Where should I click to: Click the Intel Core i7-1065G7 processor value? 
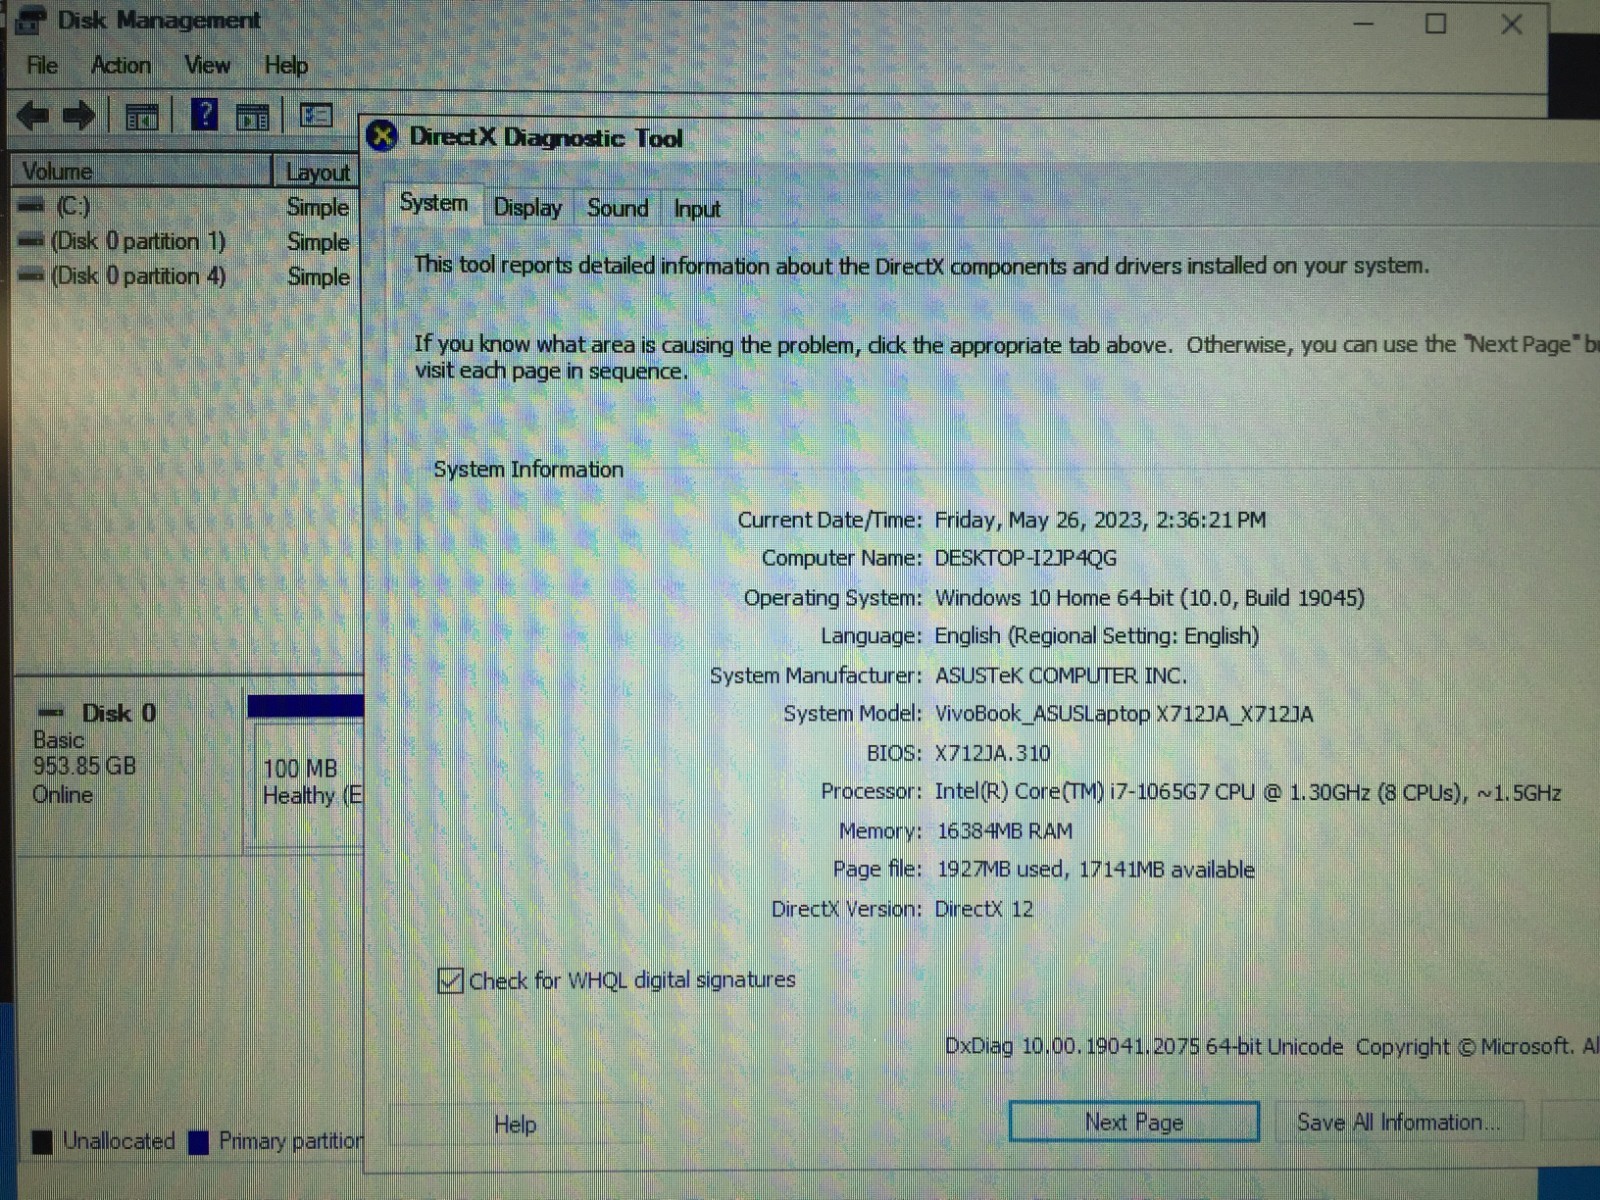(x=1247, y=792)
